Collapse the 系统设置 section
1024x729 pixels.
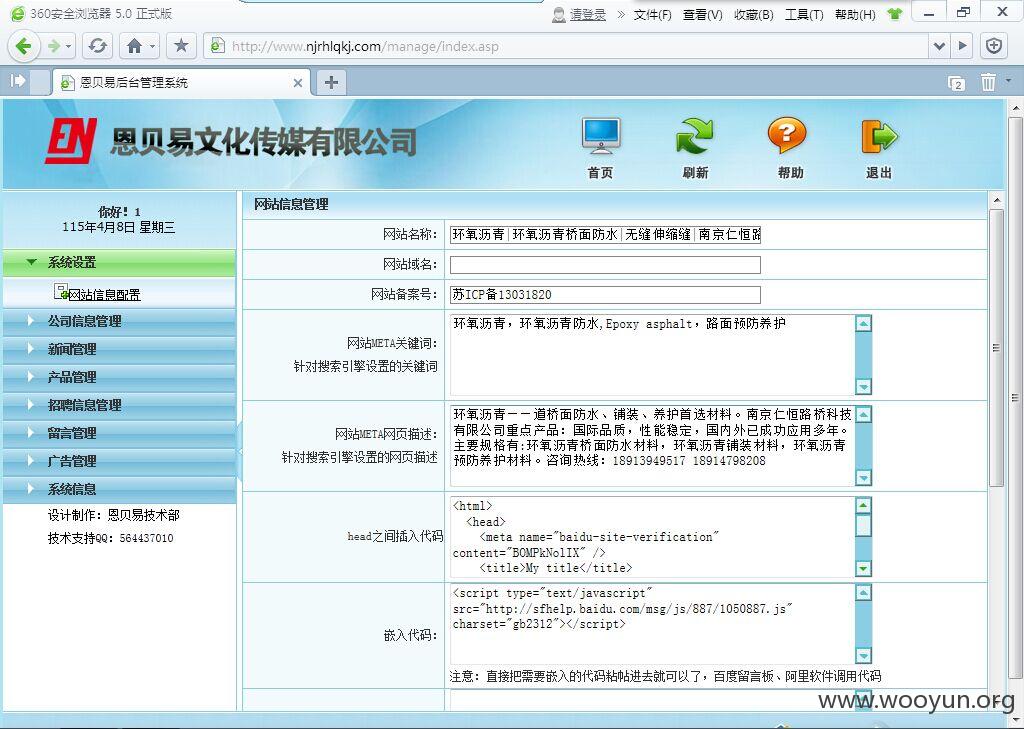119,263
